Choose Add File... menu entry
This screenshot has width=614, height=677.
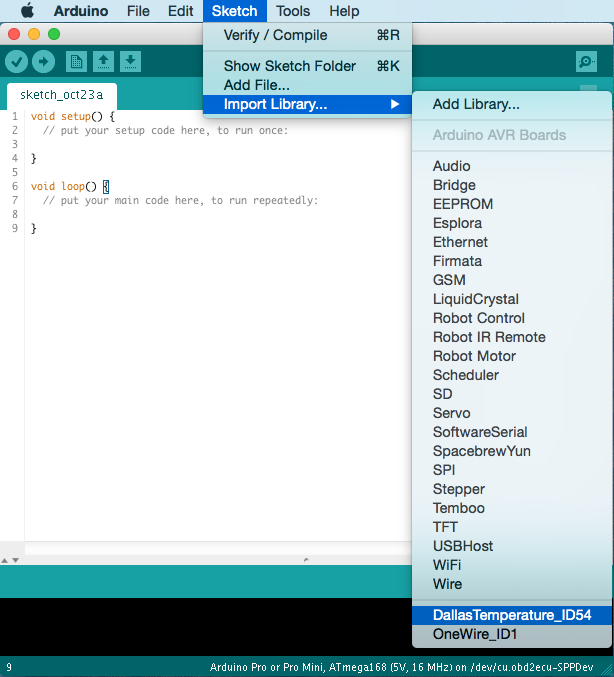click(307, 85)
